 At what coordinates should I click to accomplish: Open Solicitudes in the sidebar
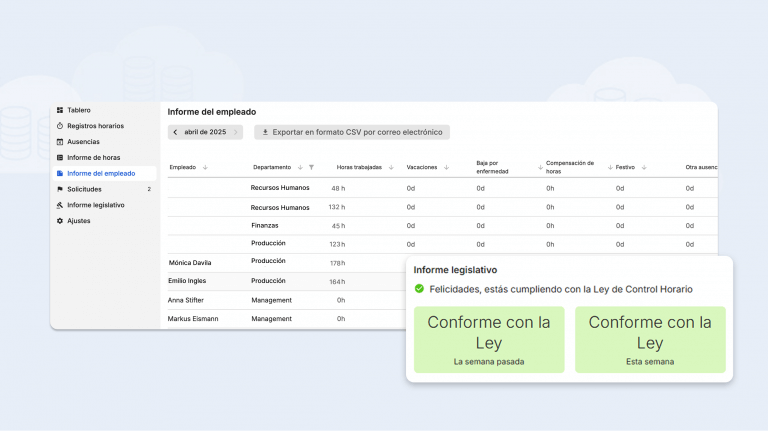104,189
